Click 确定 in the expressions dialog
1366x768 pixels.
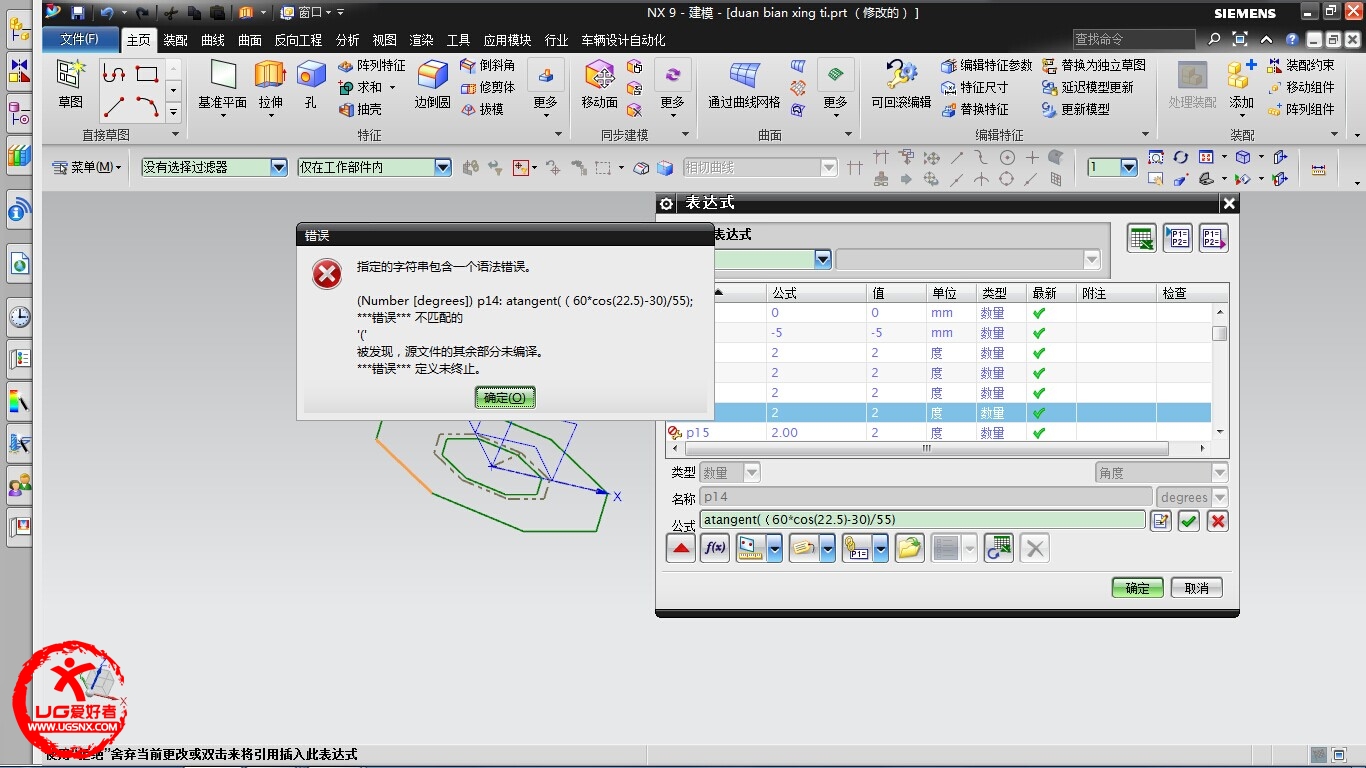[1138, 588]
